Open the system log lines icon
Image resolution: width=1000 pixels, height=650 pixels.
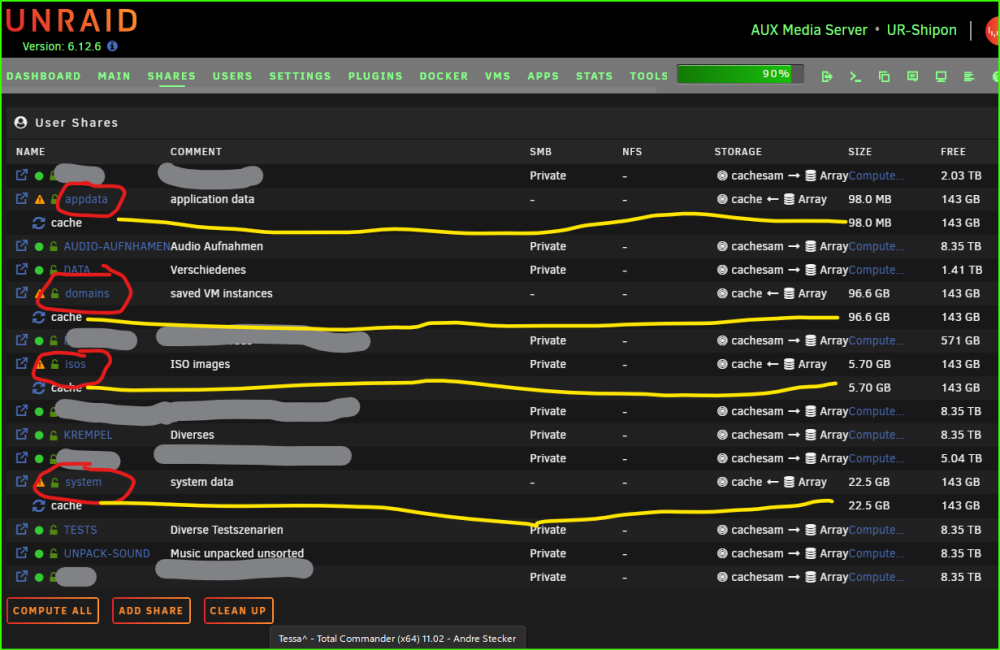coord(969,77)
